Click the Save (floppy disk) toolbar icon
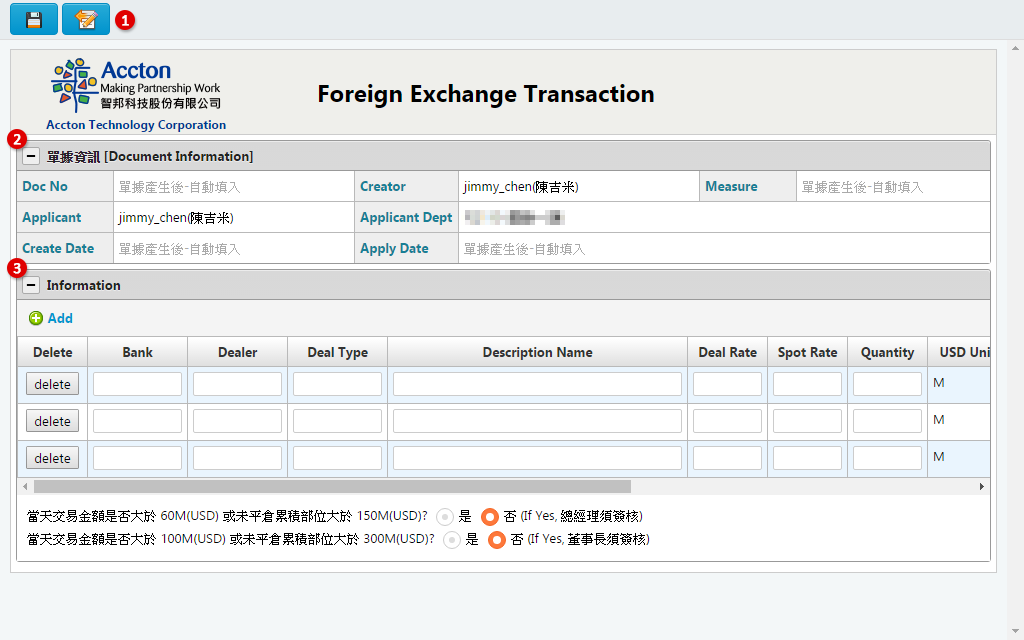This screenshot has height=640, width=1024. tap(33, 18)
